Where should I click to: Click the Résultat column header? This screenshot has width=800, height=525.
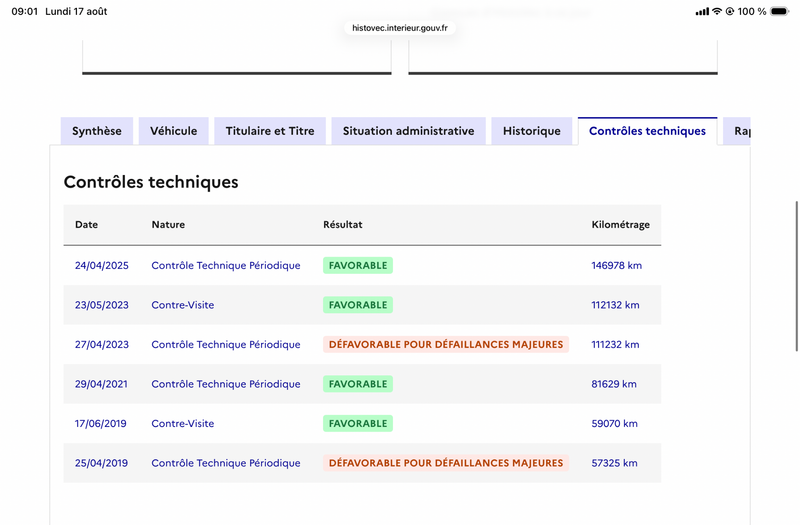(343, 224)
